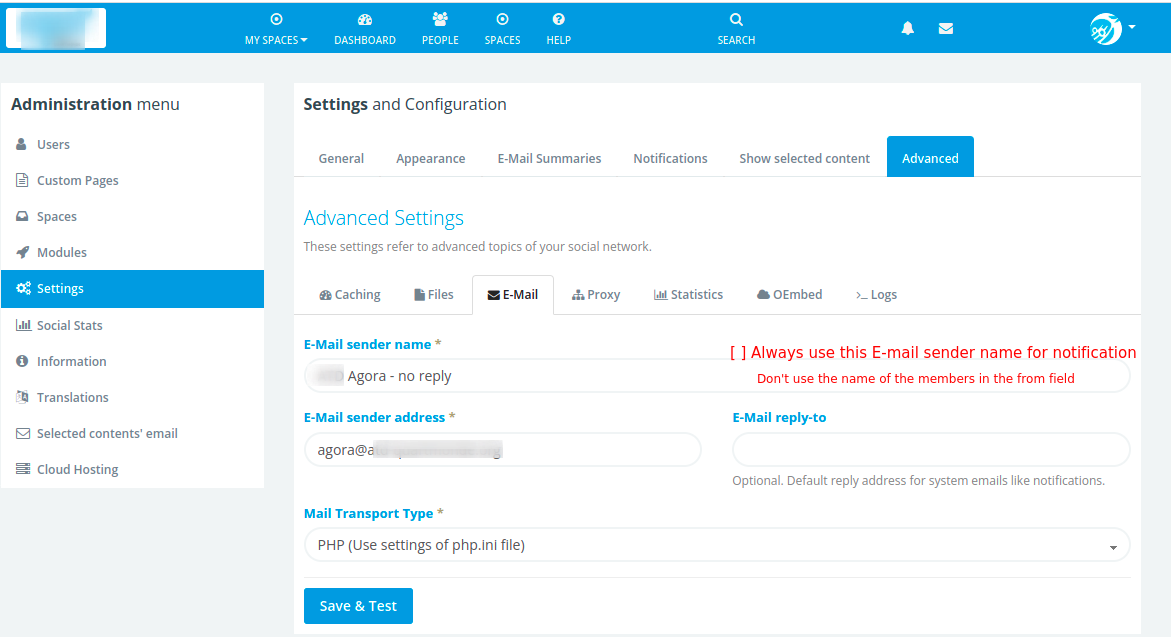Open the Proxy sub-tab
The image size is (1171, 637).
(x=596, y=294)
